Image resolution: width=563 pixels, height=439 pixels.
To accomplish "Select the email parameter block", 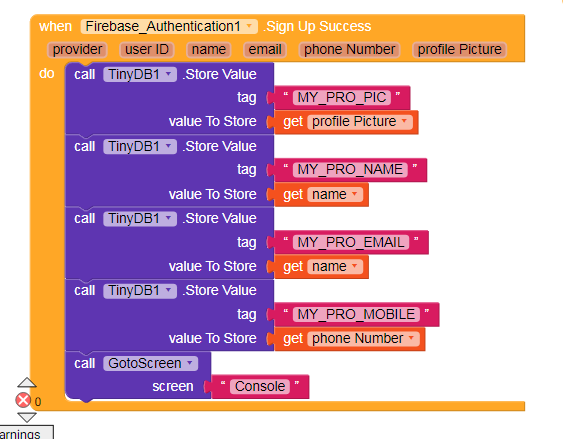I will click(x=265, y=50).
